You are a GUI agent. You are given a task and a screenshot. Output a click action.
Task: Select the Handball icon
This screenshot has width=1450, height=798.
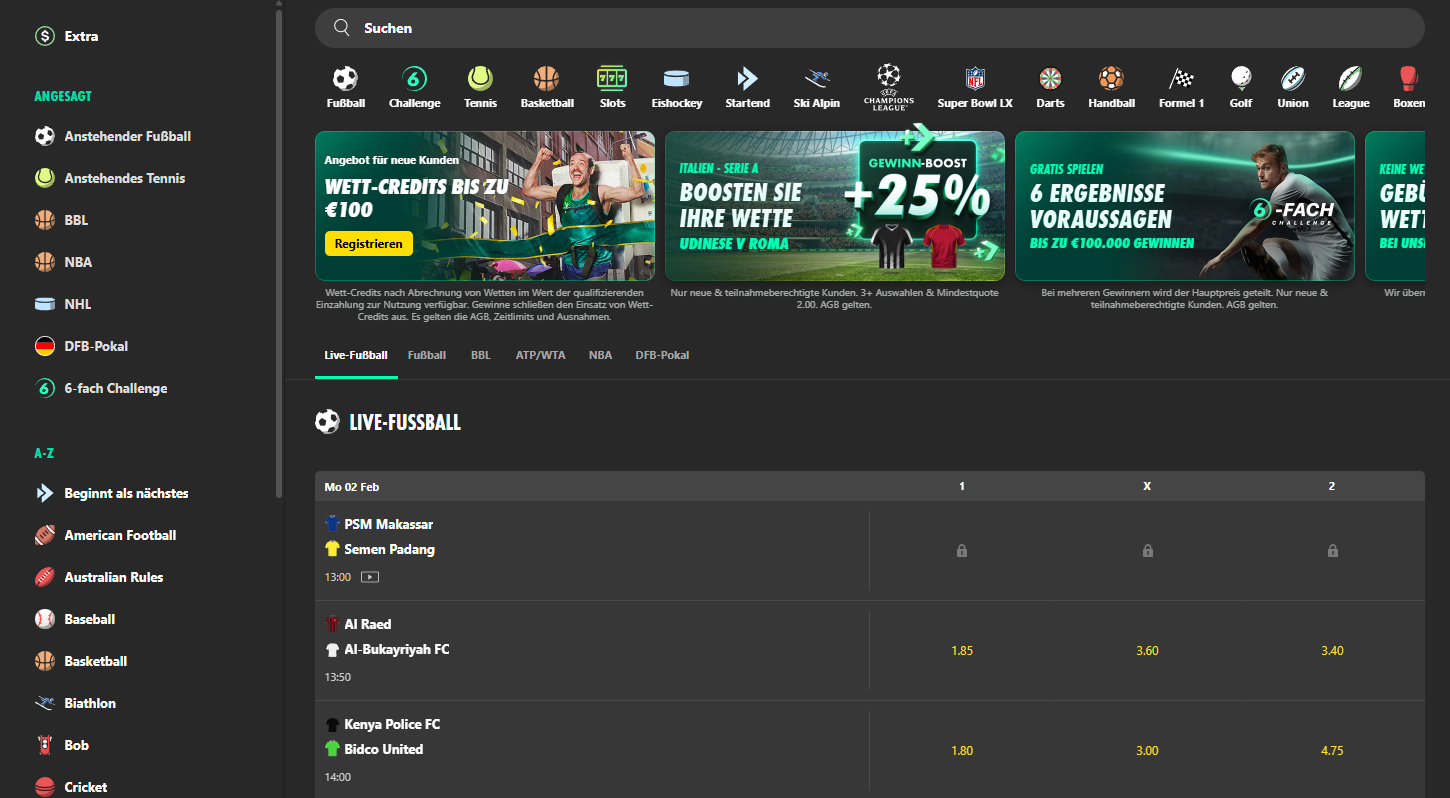pos(1111,78)
